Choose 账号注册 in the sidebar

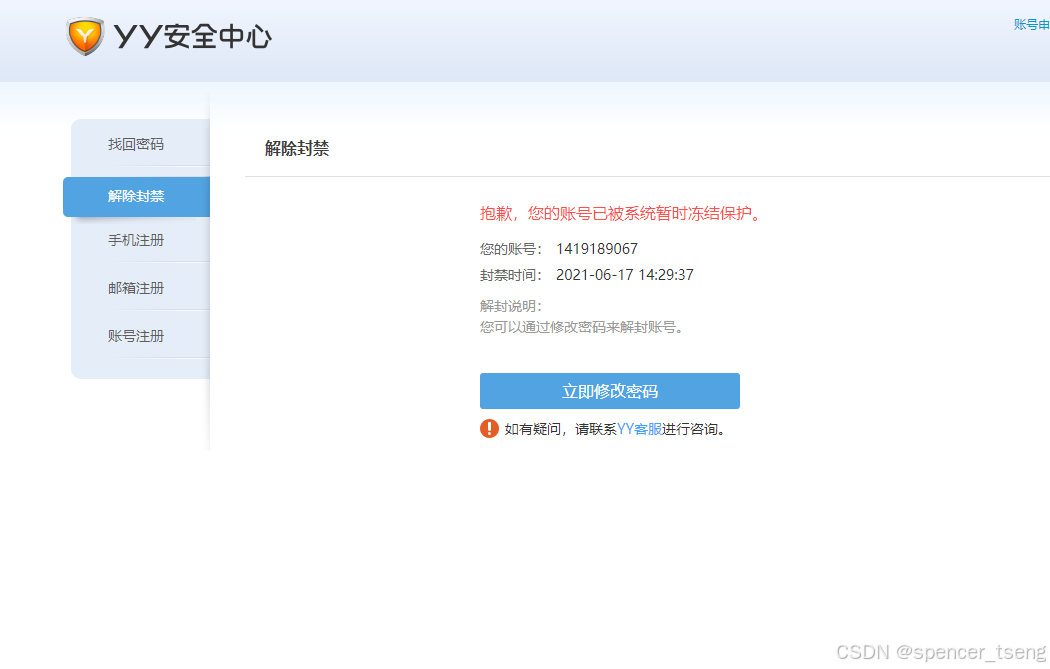(x=136, y=336)
